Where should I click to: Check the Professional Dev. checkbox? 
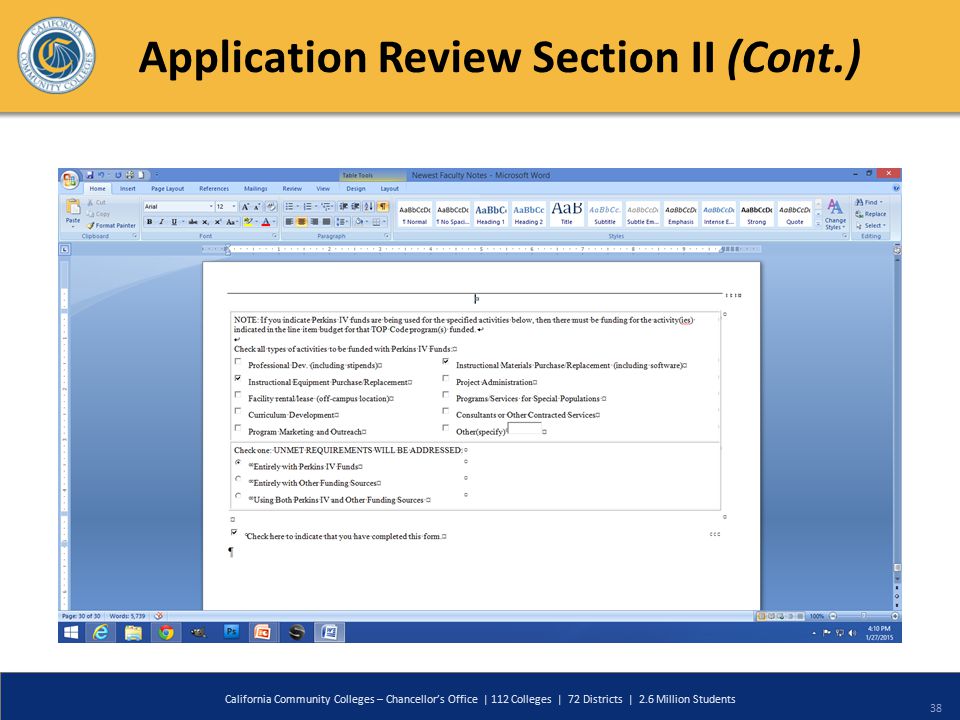238,362
